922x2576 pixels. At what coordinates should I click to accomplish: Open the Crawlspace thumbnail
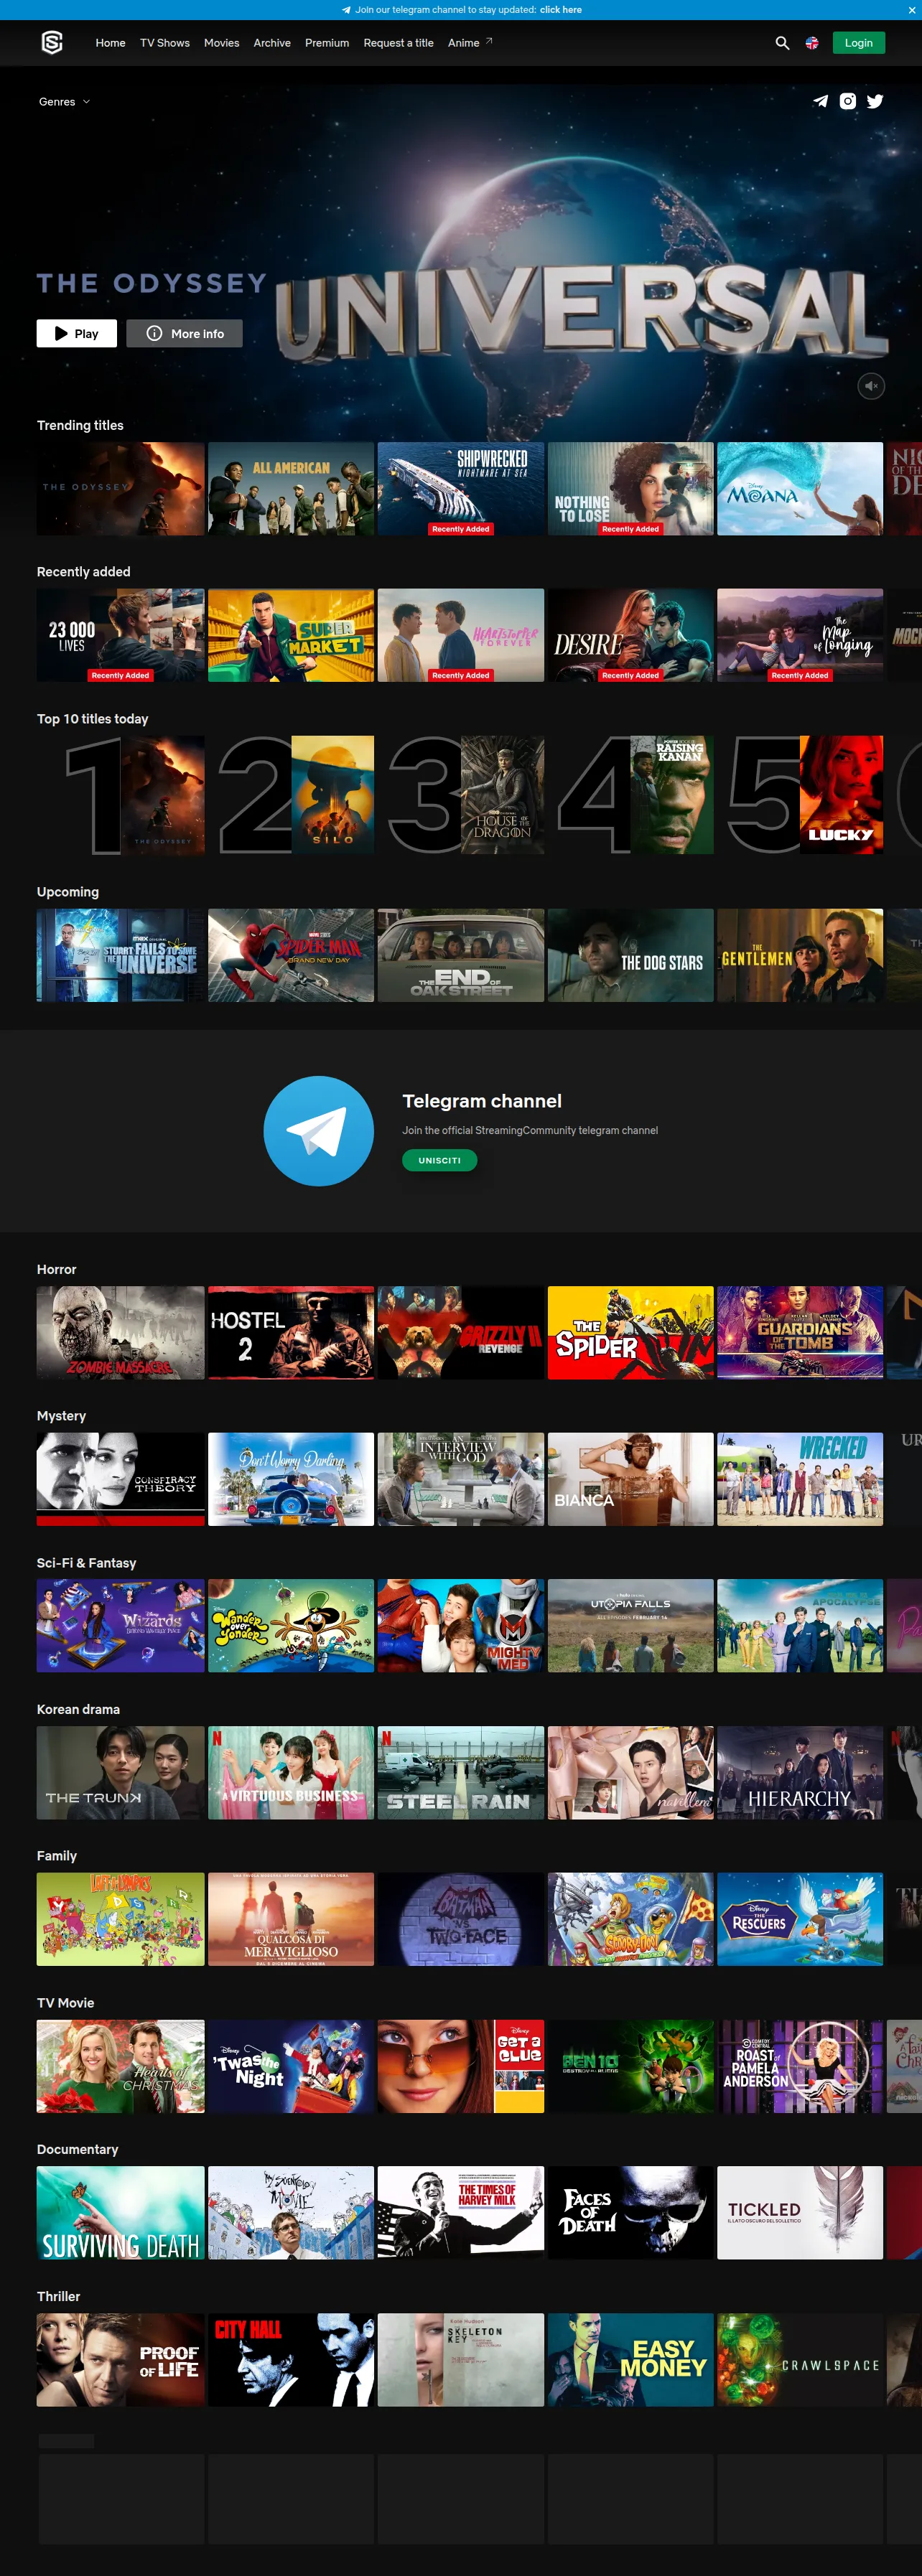[x=800, y=2360]
